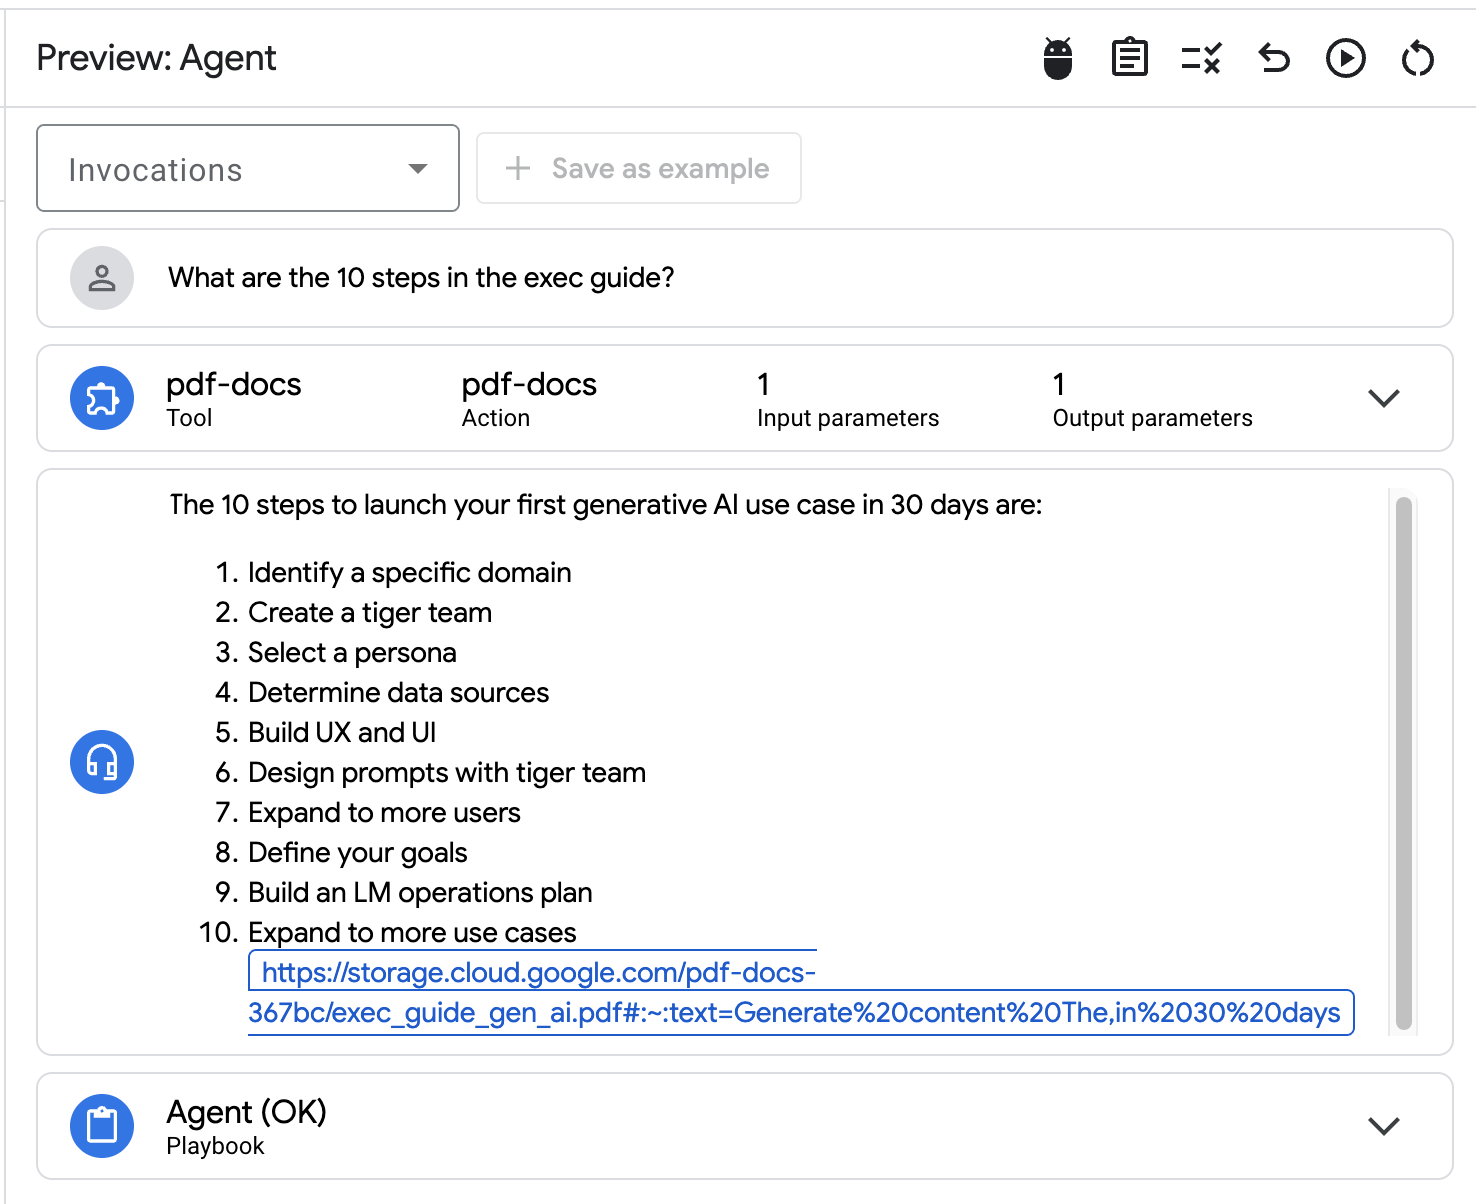Open the exec_guide_gen_ai.pdf storage link
1476x1204 pixels.
(x=794, y=1012)
